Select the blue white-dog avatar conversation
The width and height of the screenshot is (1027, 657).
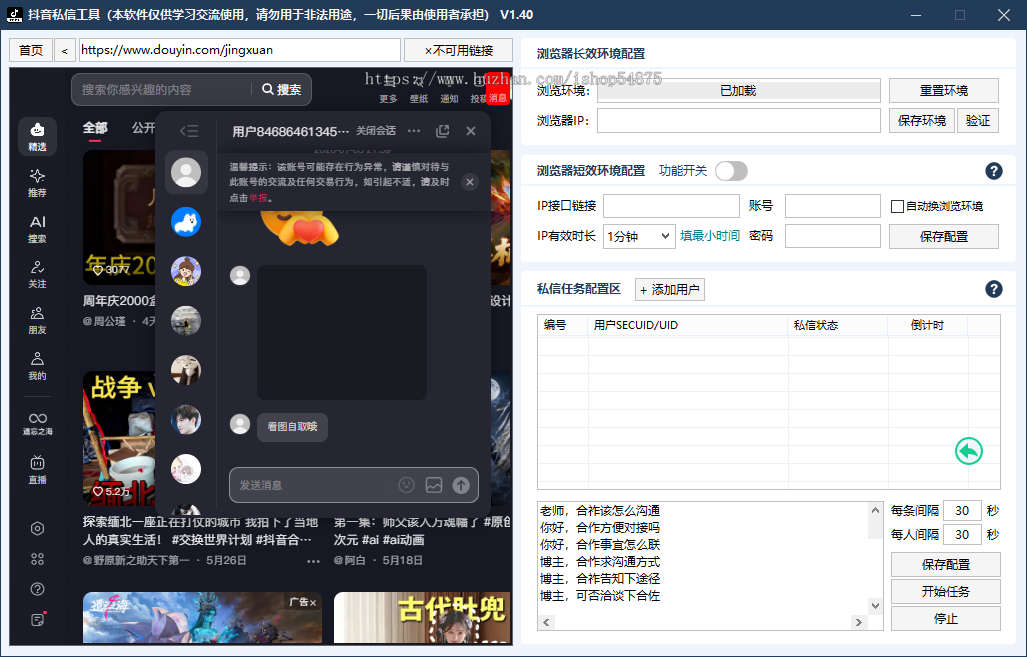tap(186, 222)
